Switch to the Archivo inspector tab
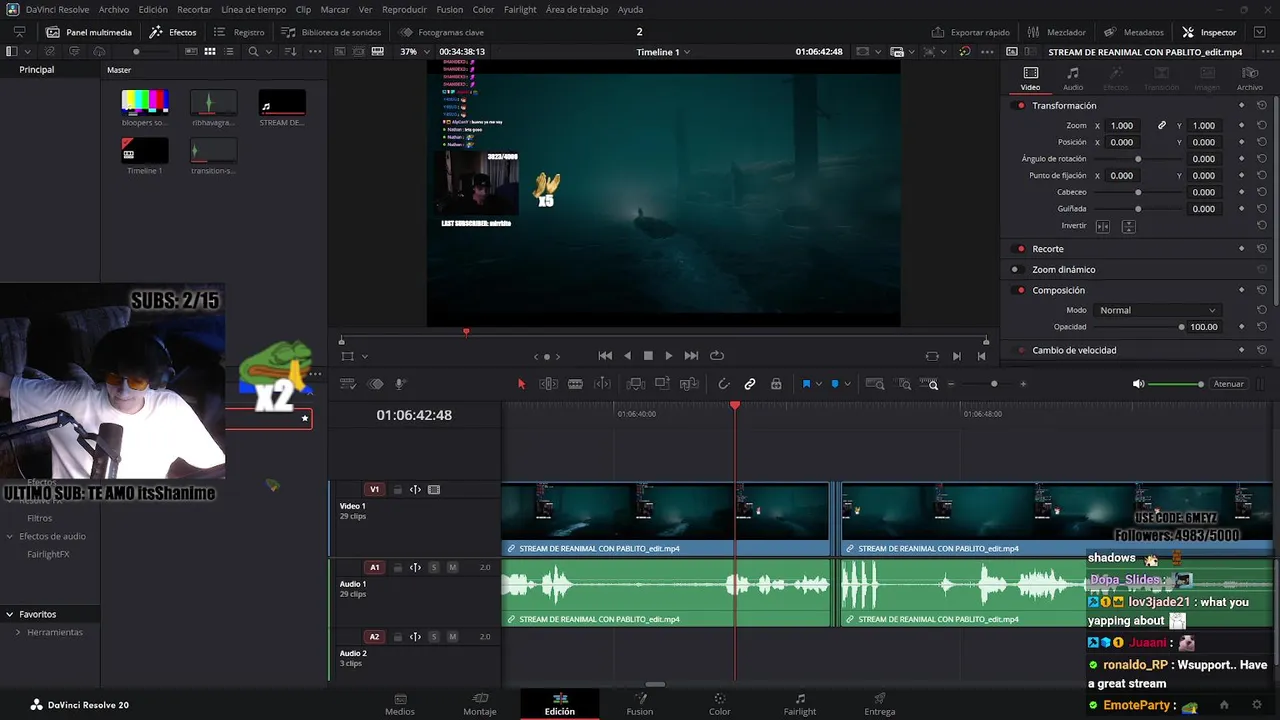The image size is (1280, 720). (1250, 79)
